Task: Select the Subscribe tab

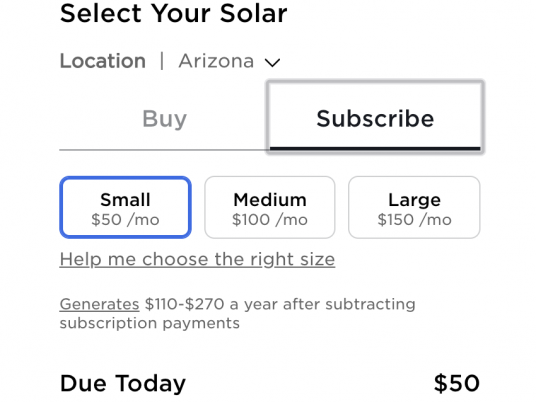Action: (x=375, y=118)
